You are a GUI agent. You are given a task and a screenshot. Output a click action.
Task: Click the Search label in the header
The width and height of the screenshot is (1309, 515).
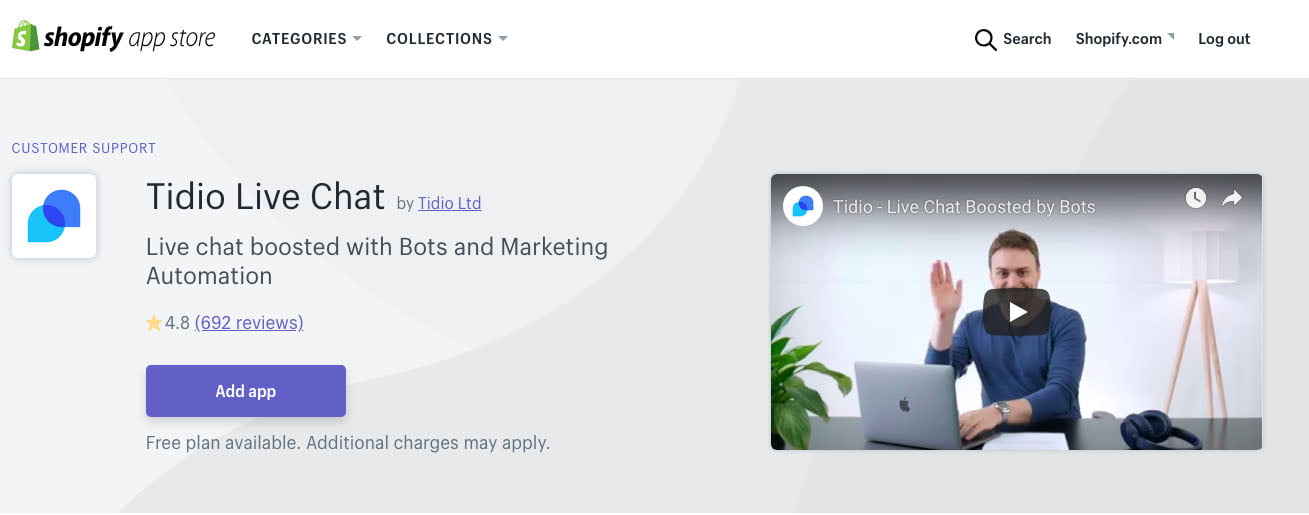1027,39
